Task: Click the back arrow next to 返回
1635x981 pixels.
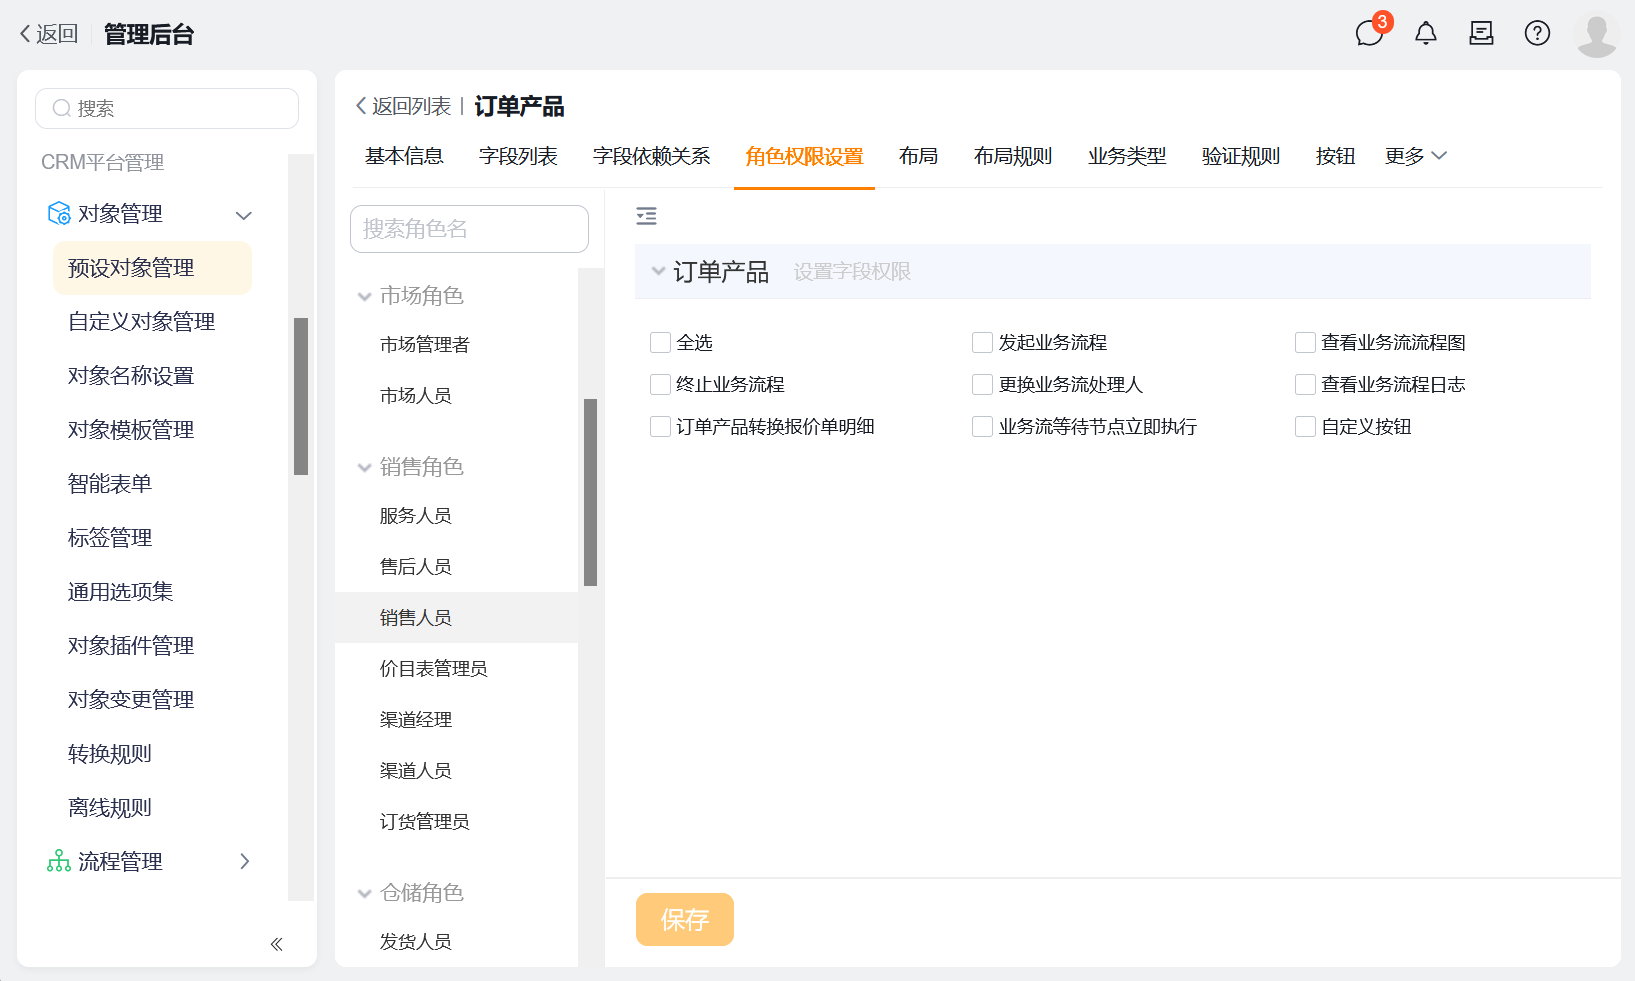Action: point(25,34)
